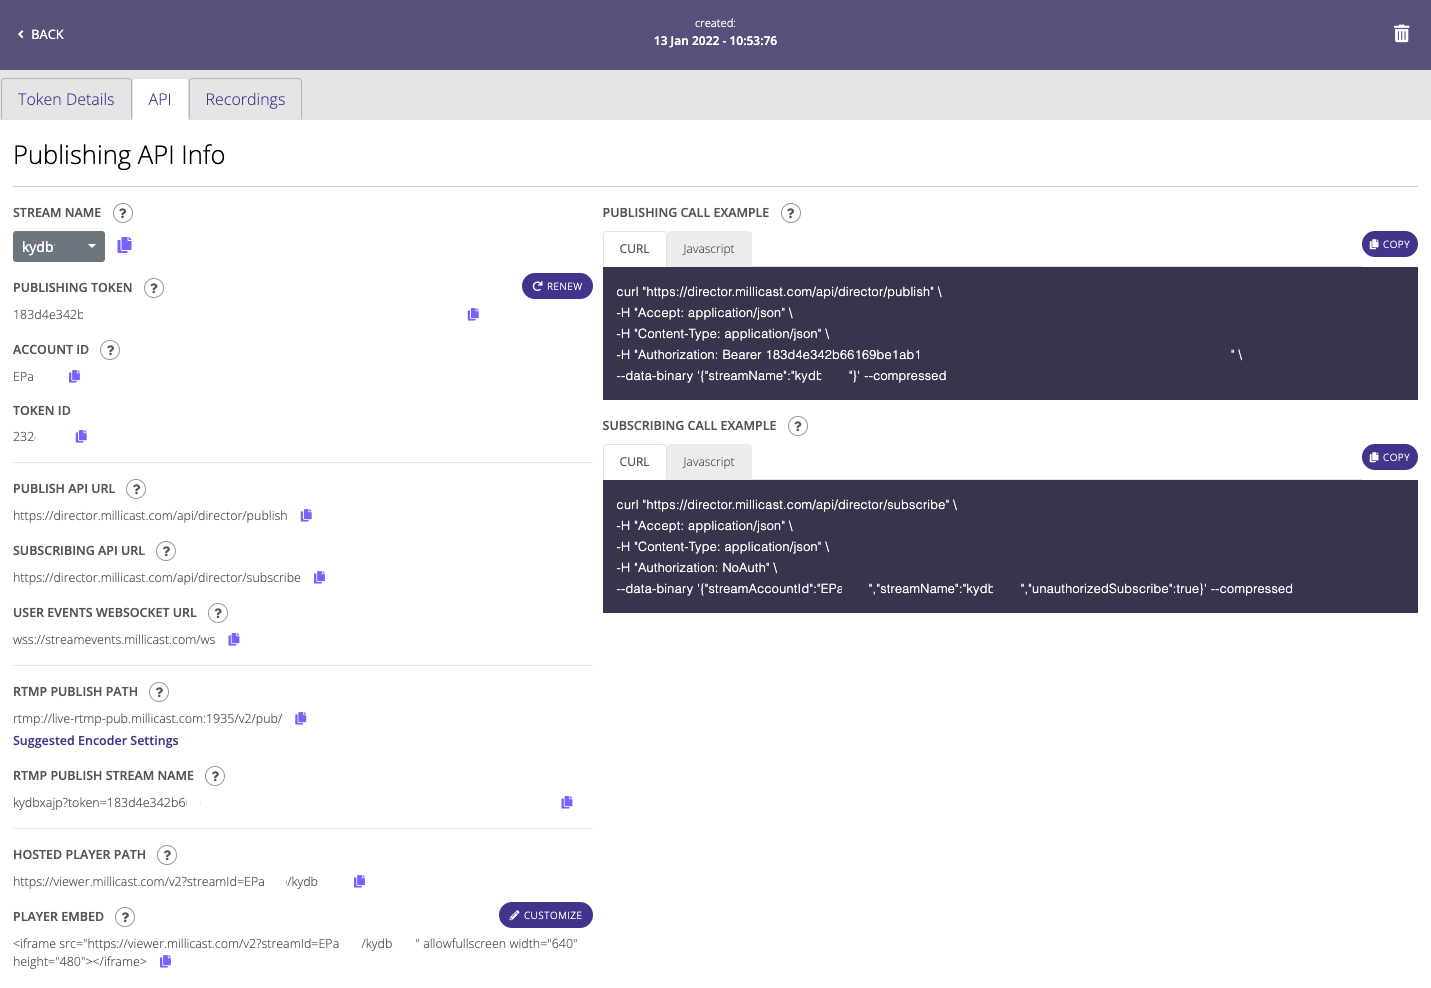Switch to the Token Details tab
The height and width of the screenshot is (988, 1431).
tap(66, 99)
